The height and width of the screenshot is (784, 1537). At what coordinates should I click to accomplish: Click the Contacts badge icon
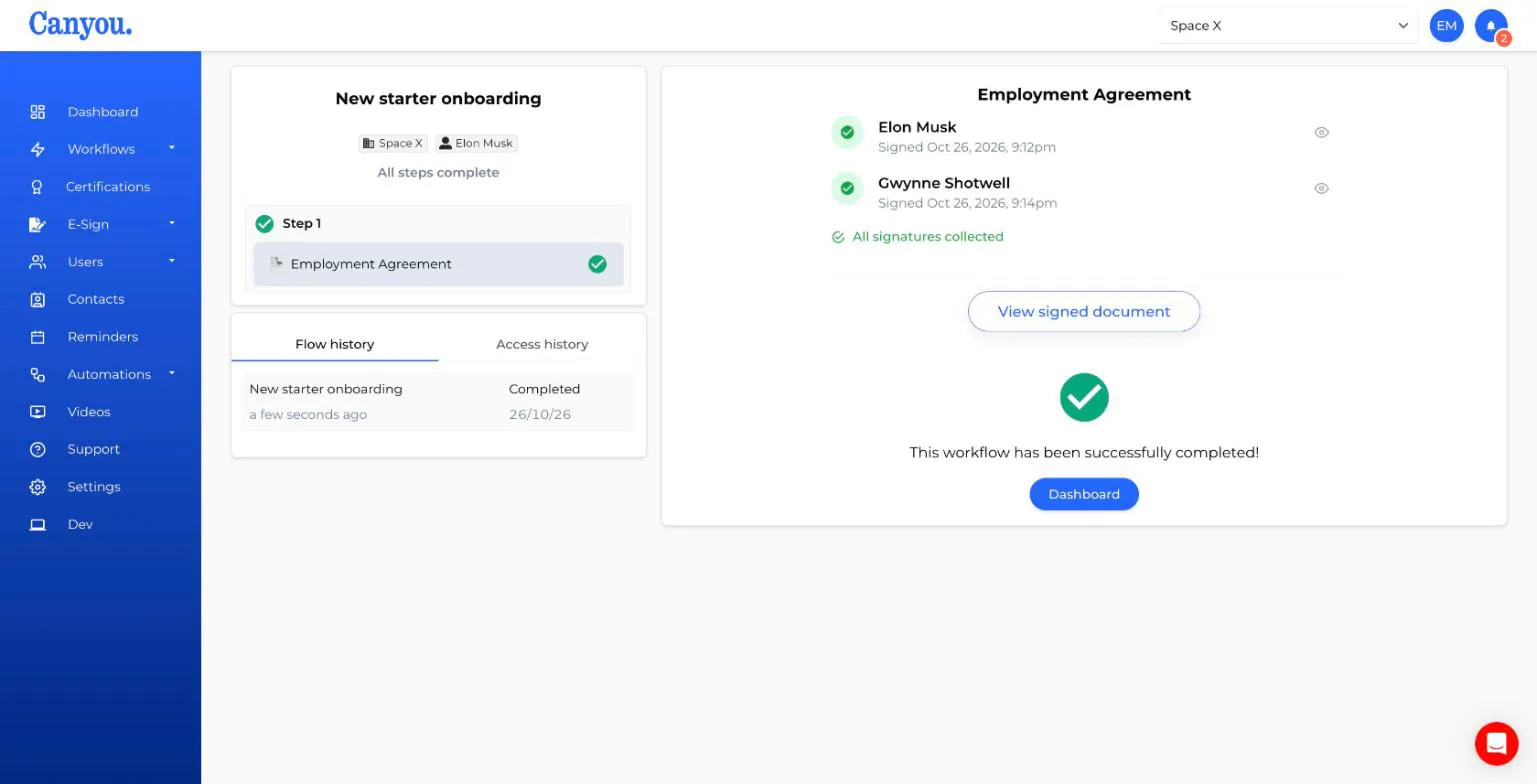pyautogui.click(x=37, y=299)
